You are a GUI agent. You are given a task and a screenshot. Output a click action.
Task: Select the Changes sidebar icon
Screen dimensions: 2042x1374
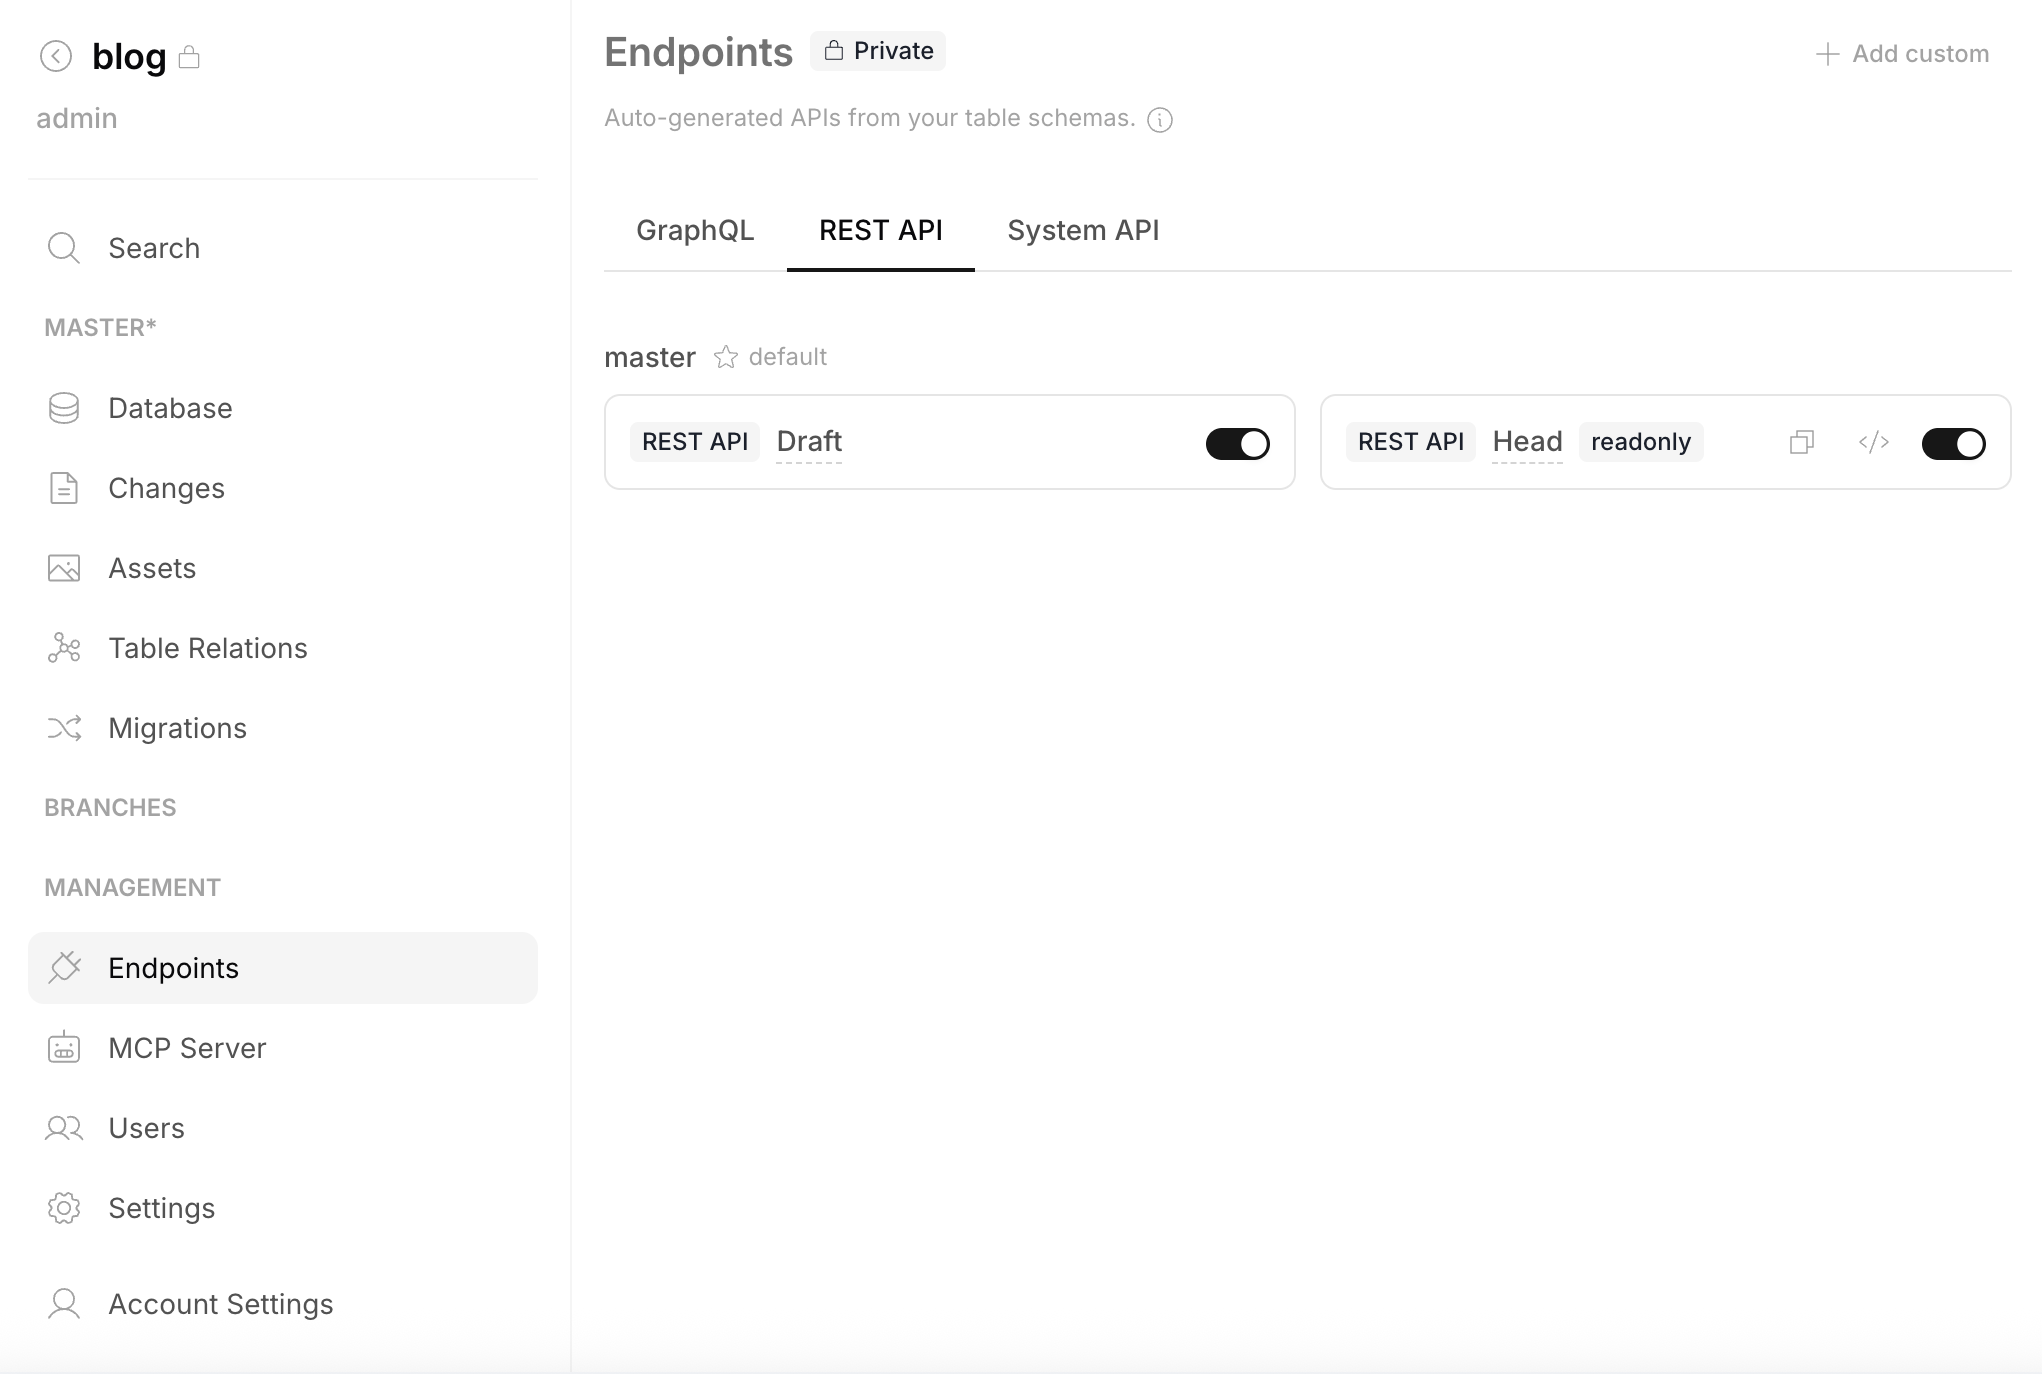point(166,488)
